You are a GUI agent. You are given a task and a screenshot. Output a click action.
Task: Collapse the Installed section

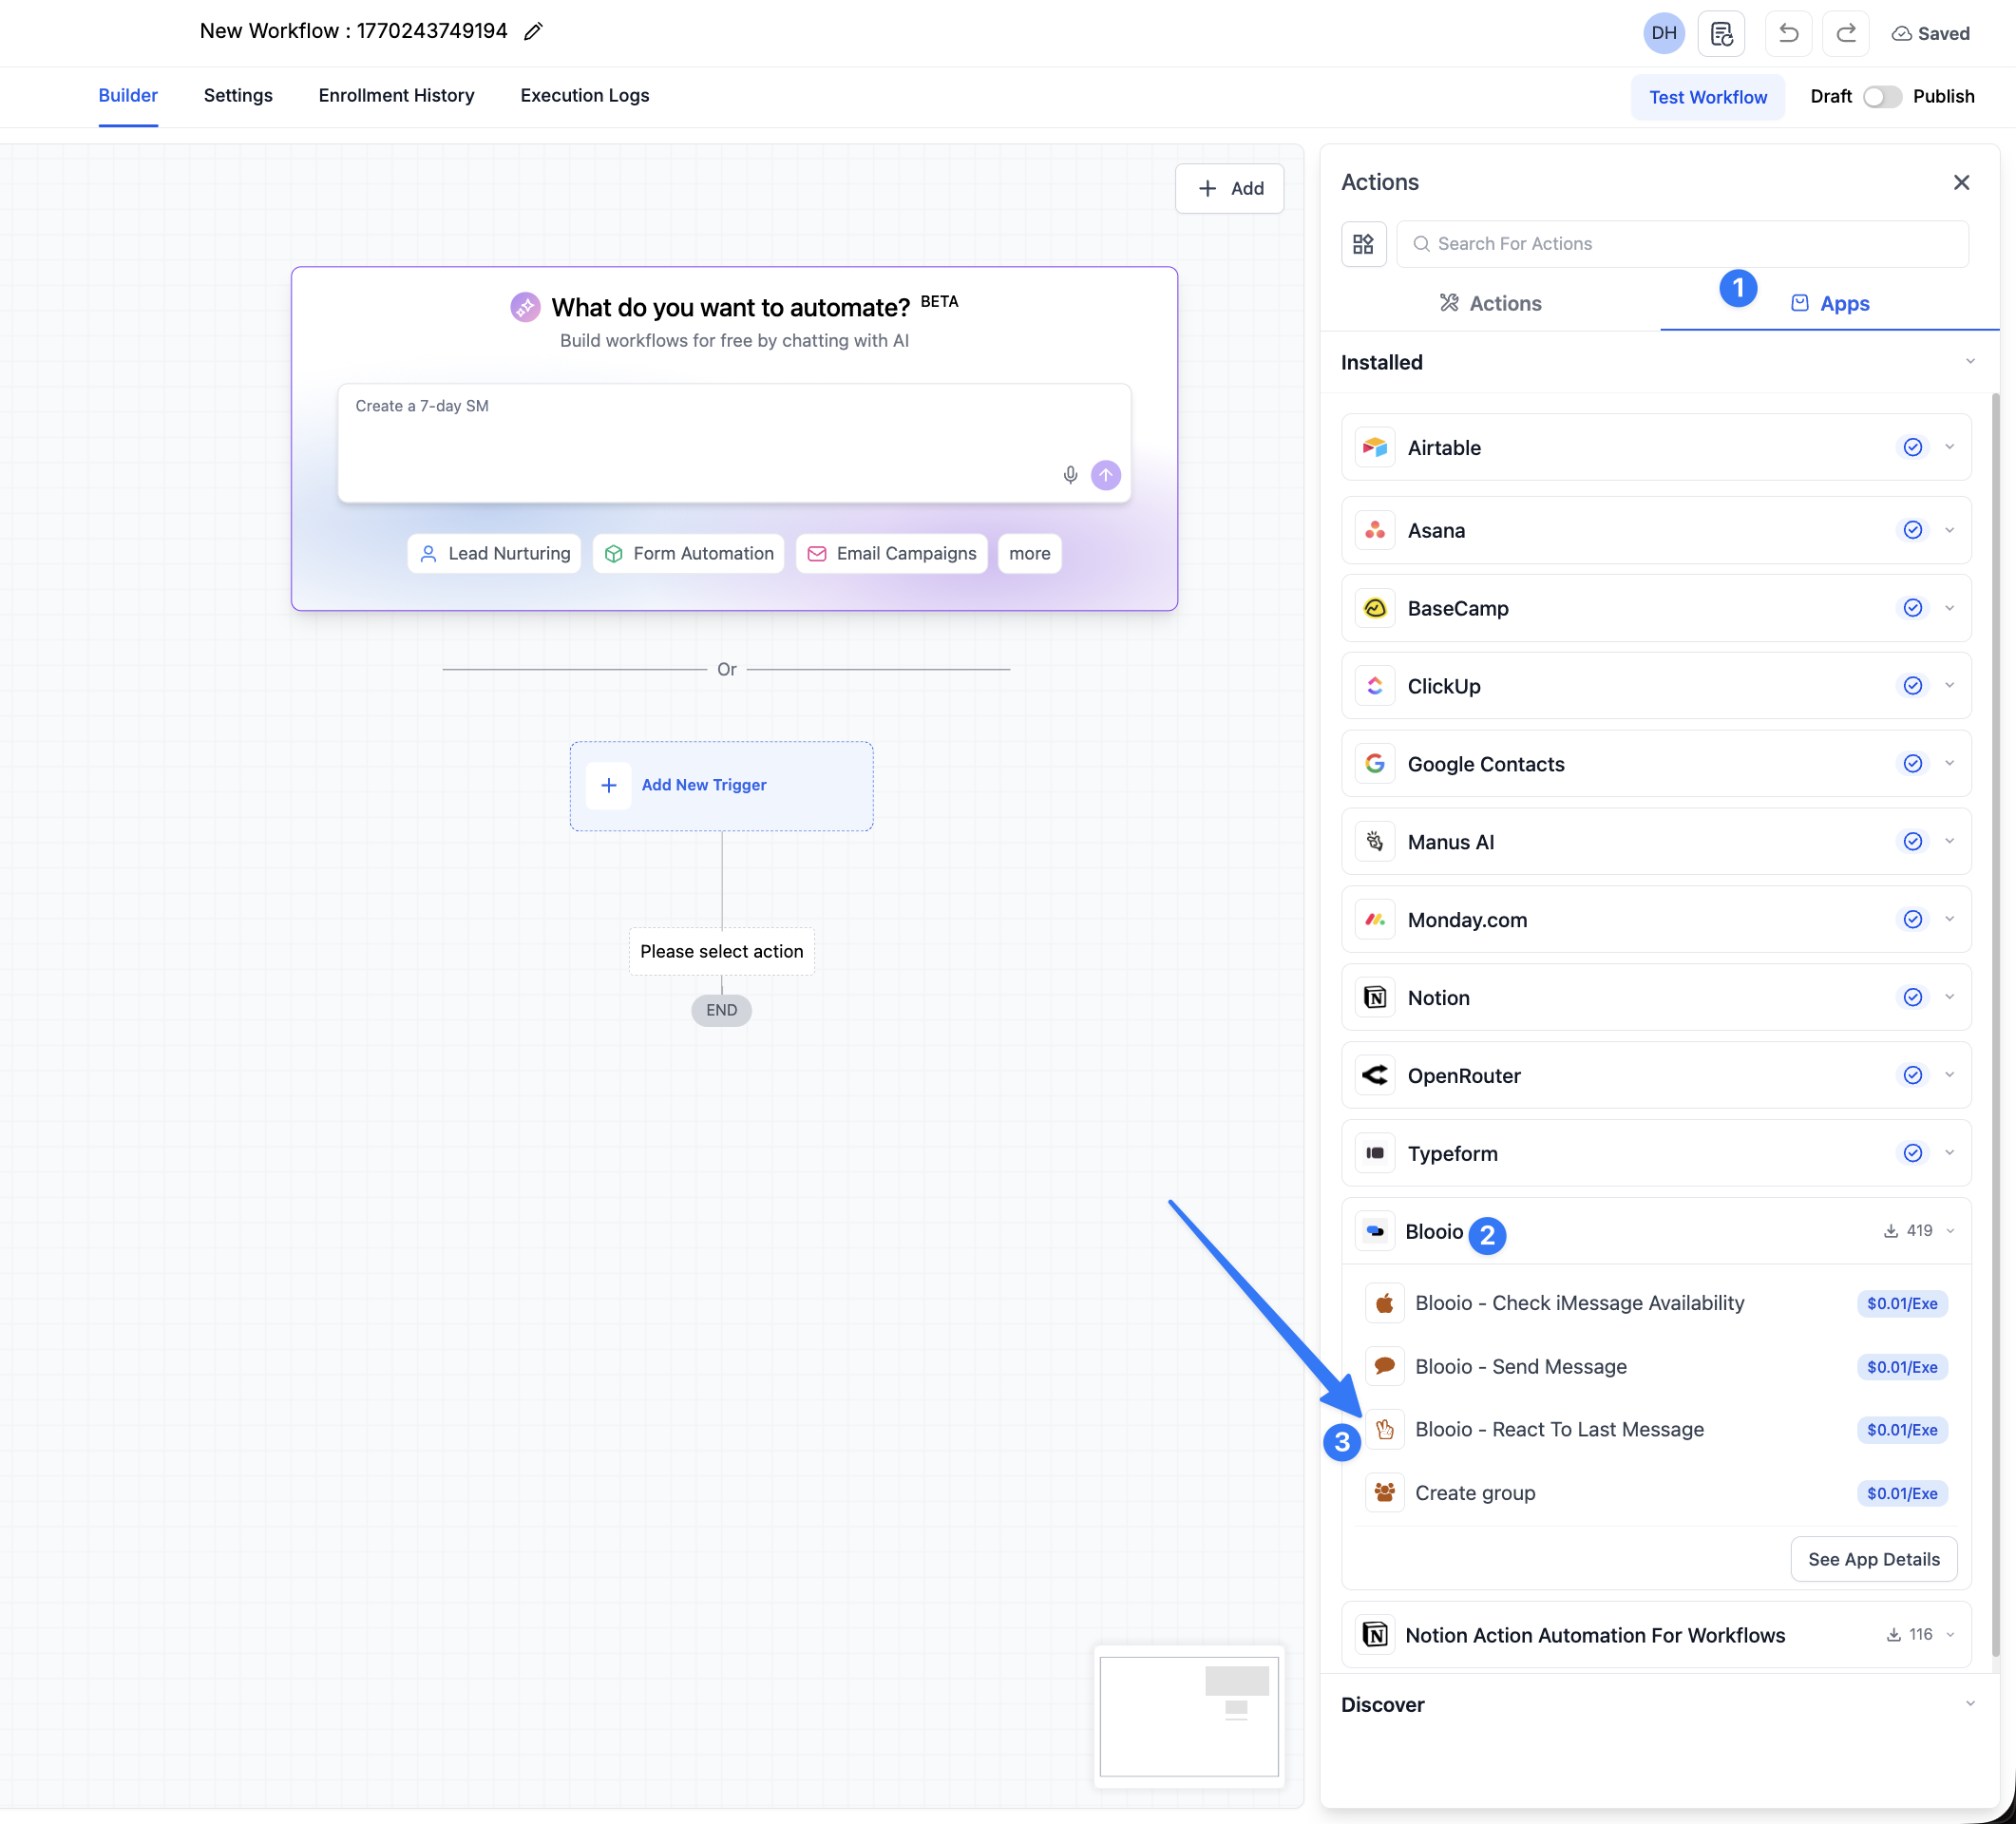[1970, 362]
